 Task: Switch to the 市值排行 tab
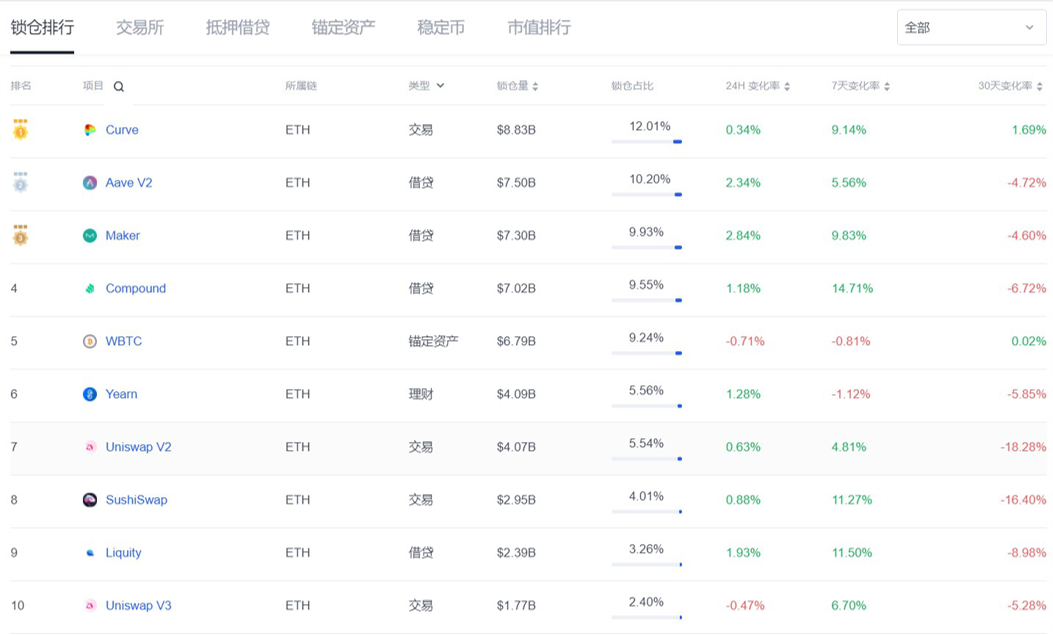tap(539, 28)
